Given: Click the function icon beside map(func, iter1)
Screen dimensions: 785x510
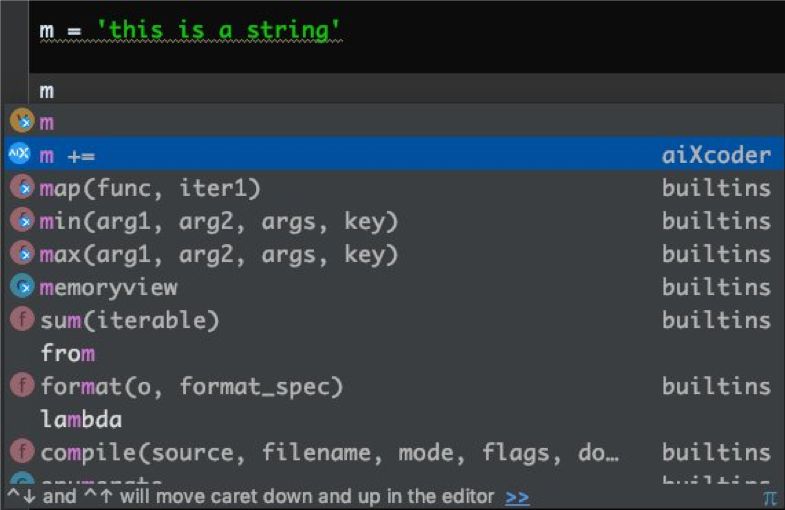Looking at the screenshot, I should (x=22, y=188).
